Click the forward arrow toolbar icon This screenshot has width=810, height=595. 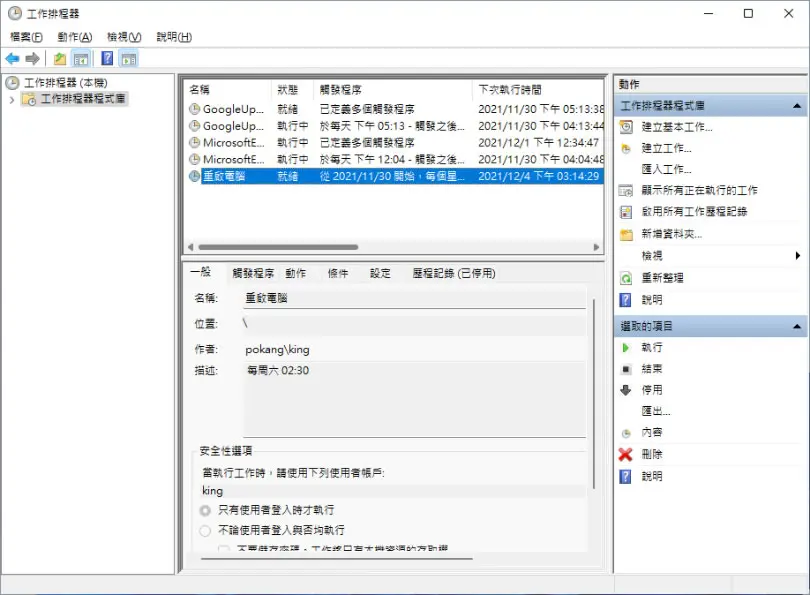pos(33,59)
